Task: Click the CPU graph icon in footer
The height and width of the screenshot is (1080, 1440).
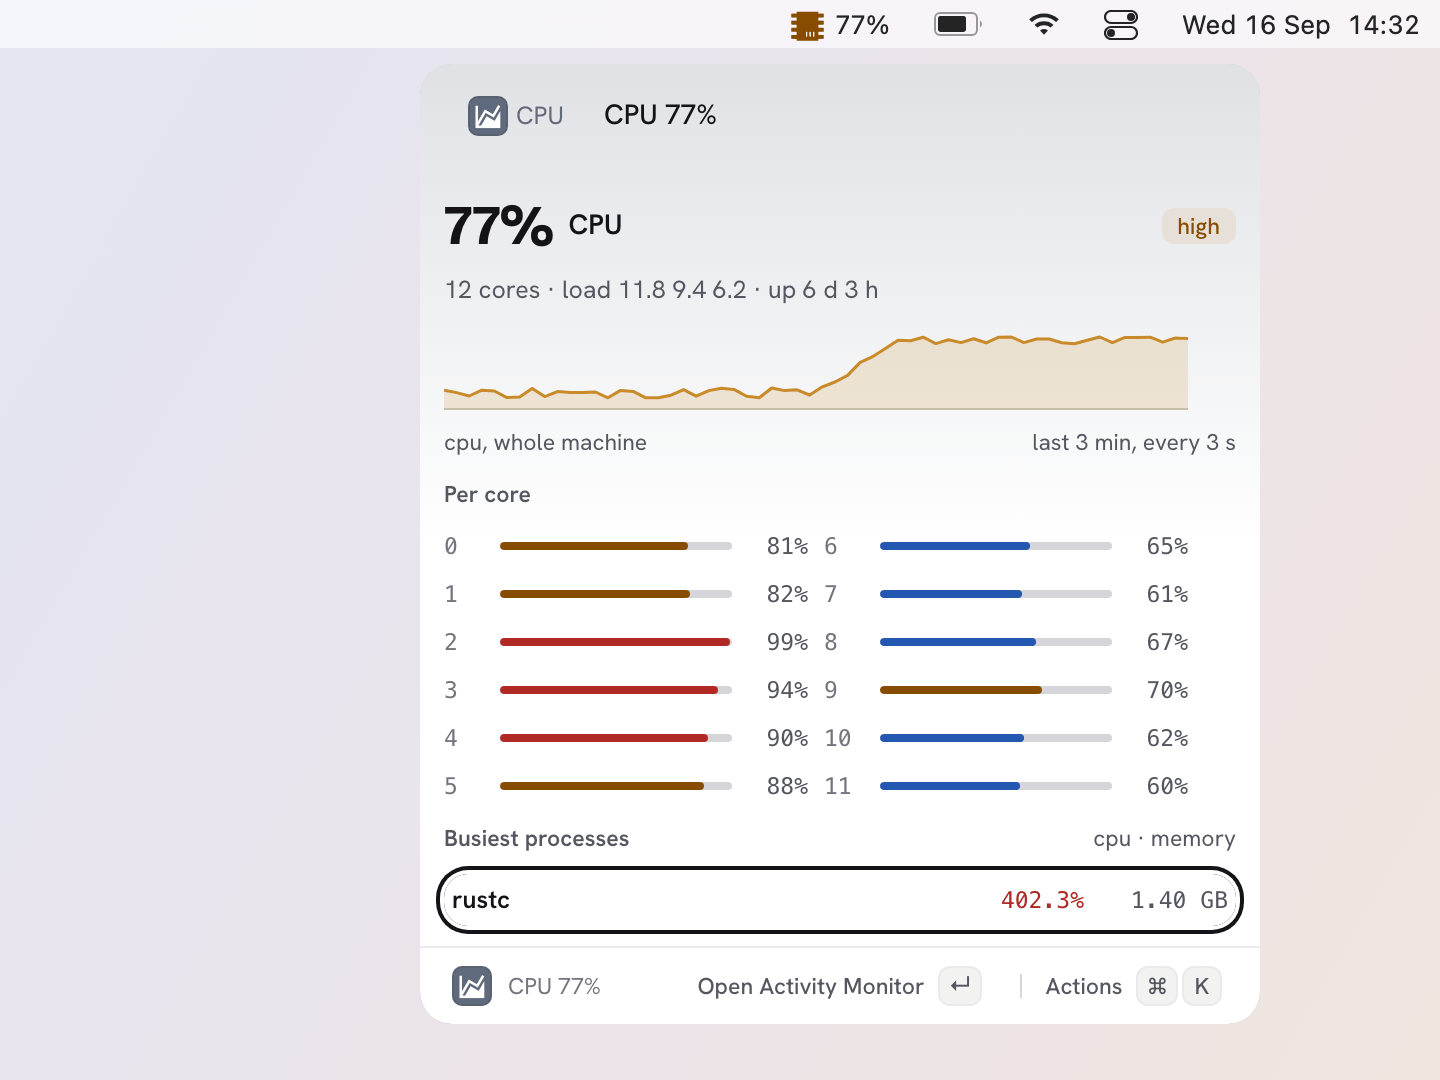Action: click(472, 986)
